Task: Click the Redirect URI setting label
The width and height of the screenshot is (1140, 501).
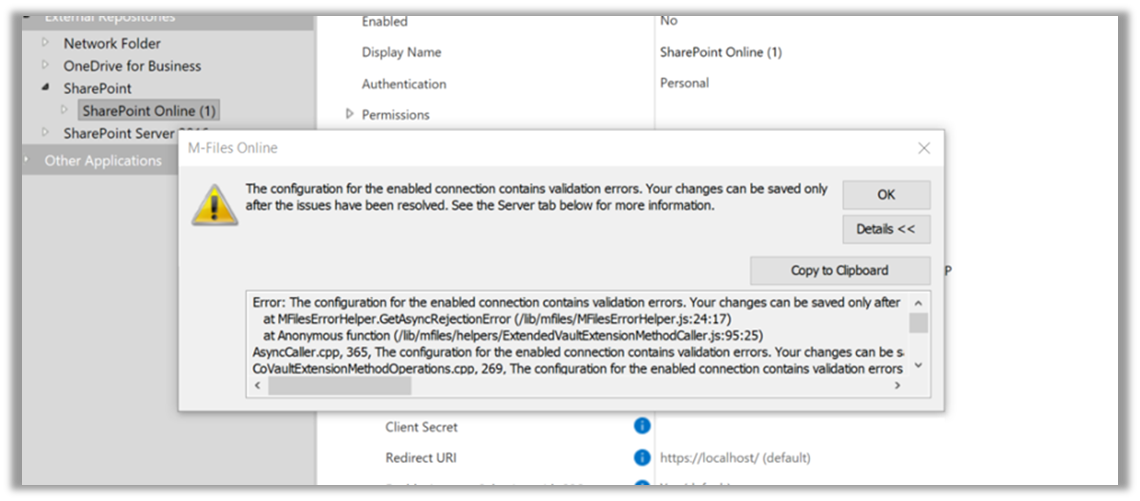Action: (x=421, y=458)
